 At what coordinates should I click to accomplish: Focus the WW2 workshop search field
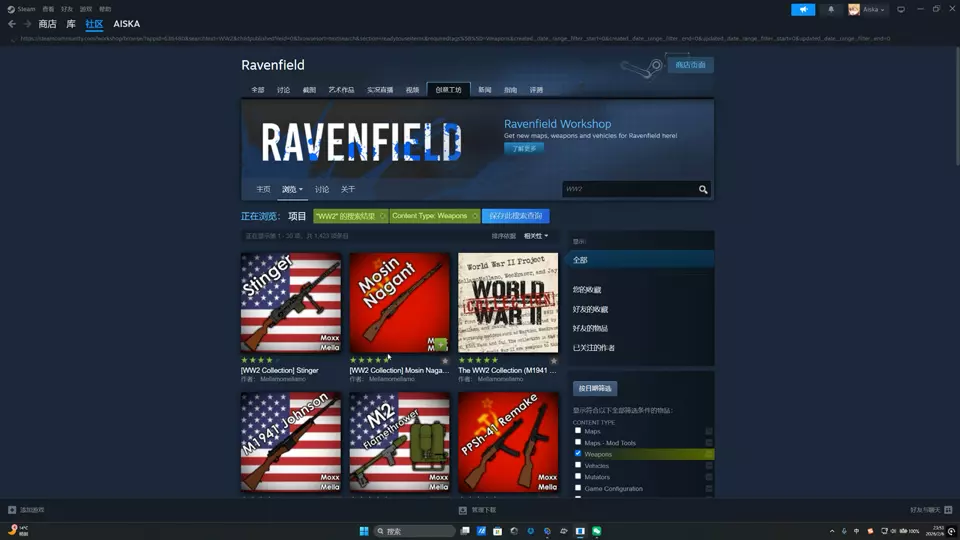(629, 189)
